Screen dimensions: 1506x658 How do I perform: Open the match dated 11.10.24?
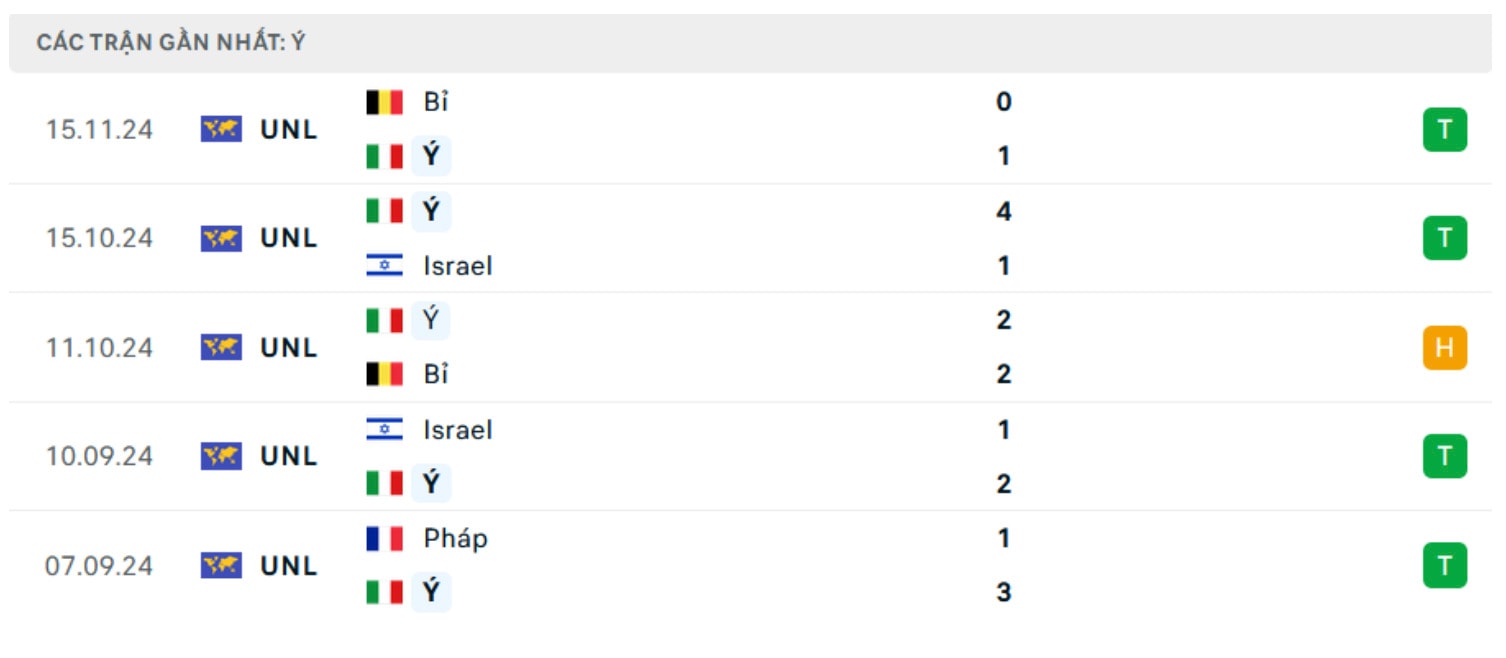(752, 347)
